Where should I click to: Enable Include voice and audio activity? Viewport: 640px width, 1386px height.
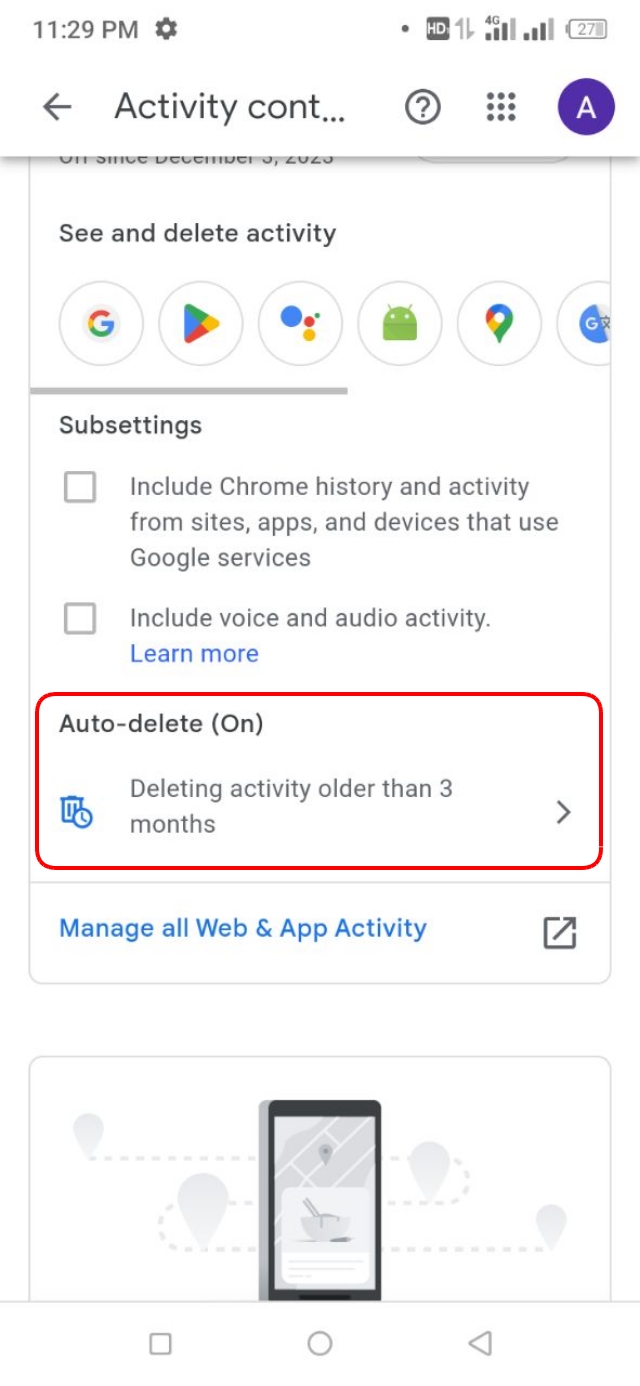[80, 618]
